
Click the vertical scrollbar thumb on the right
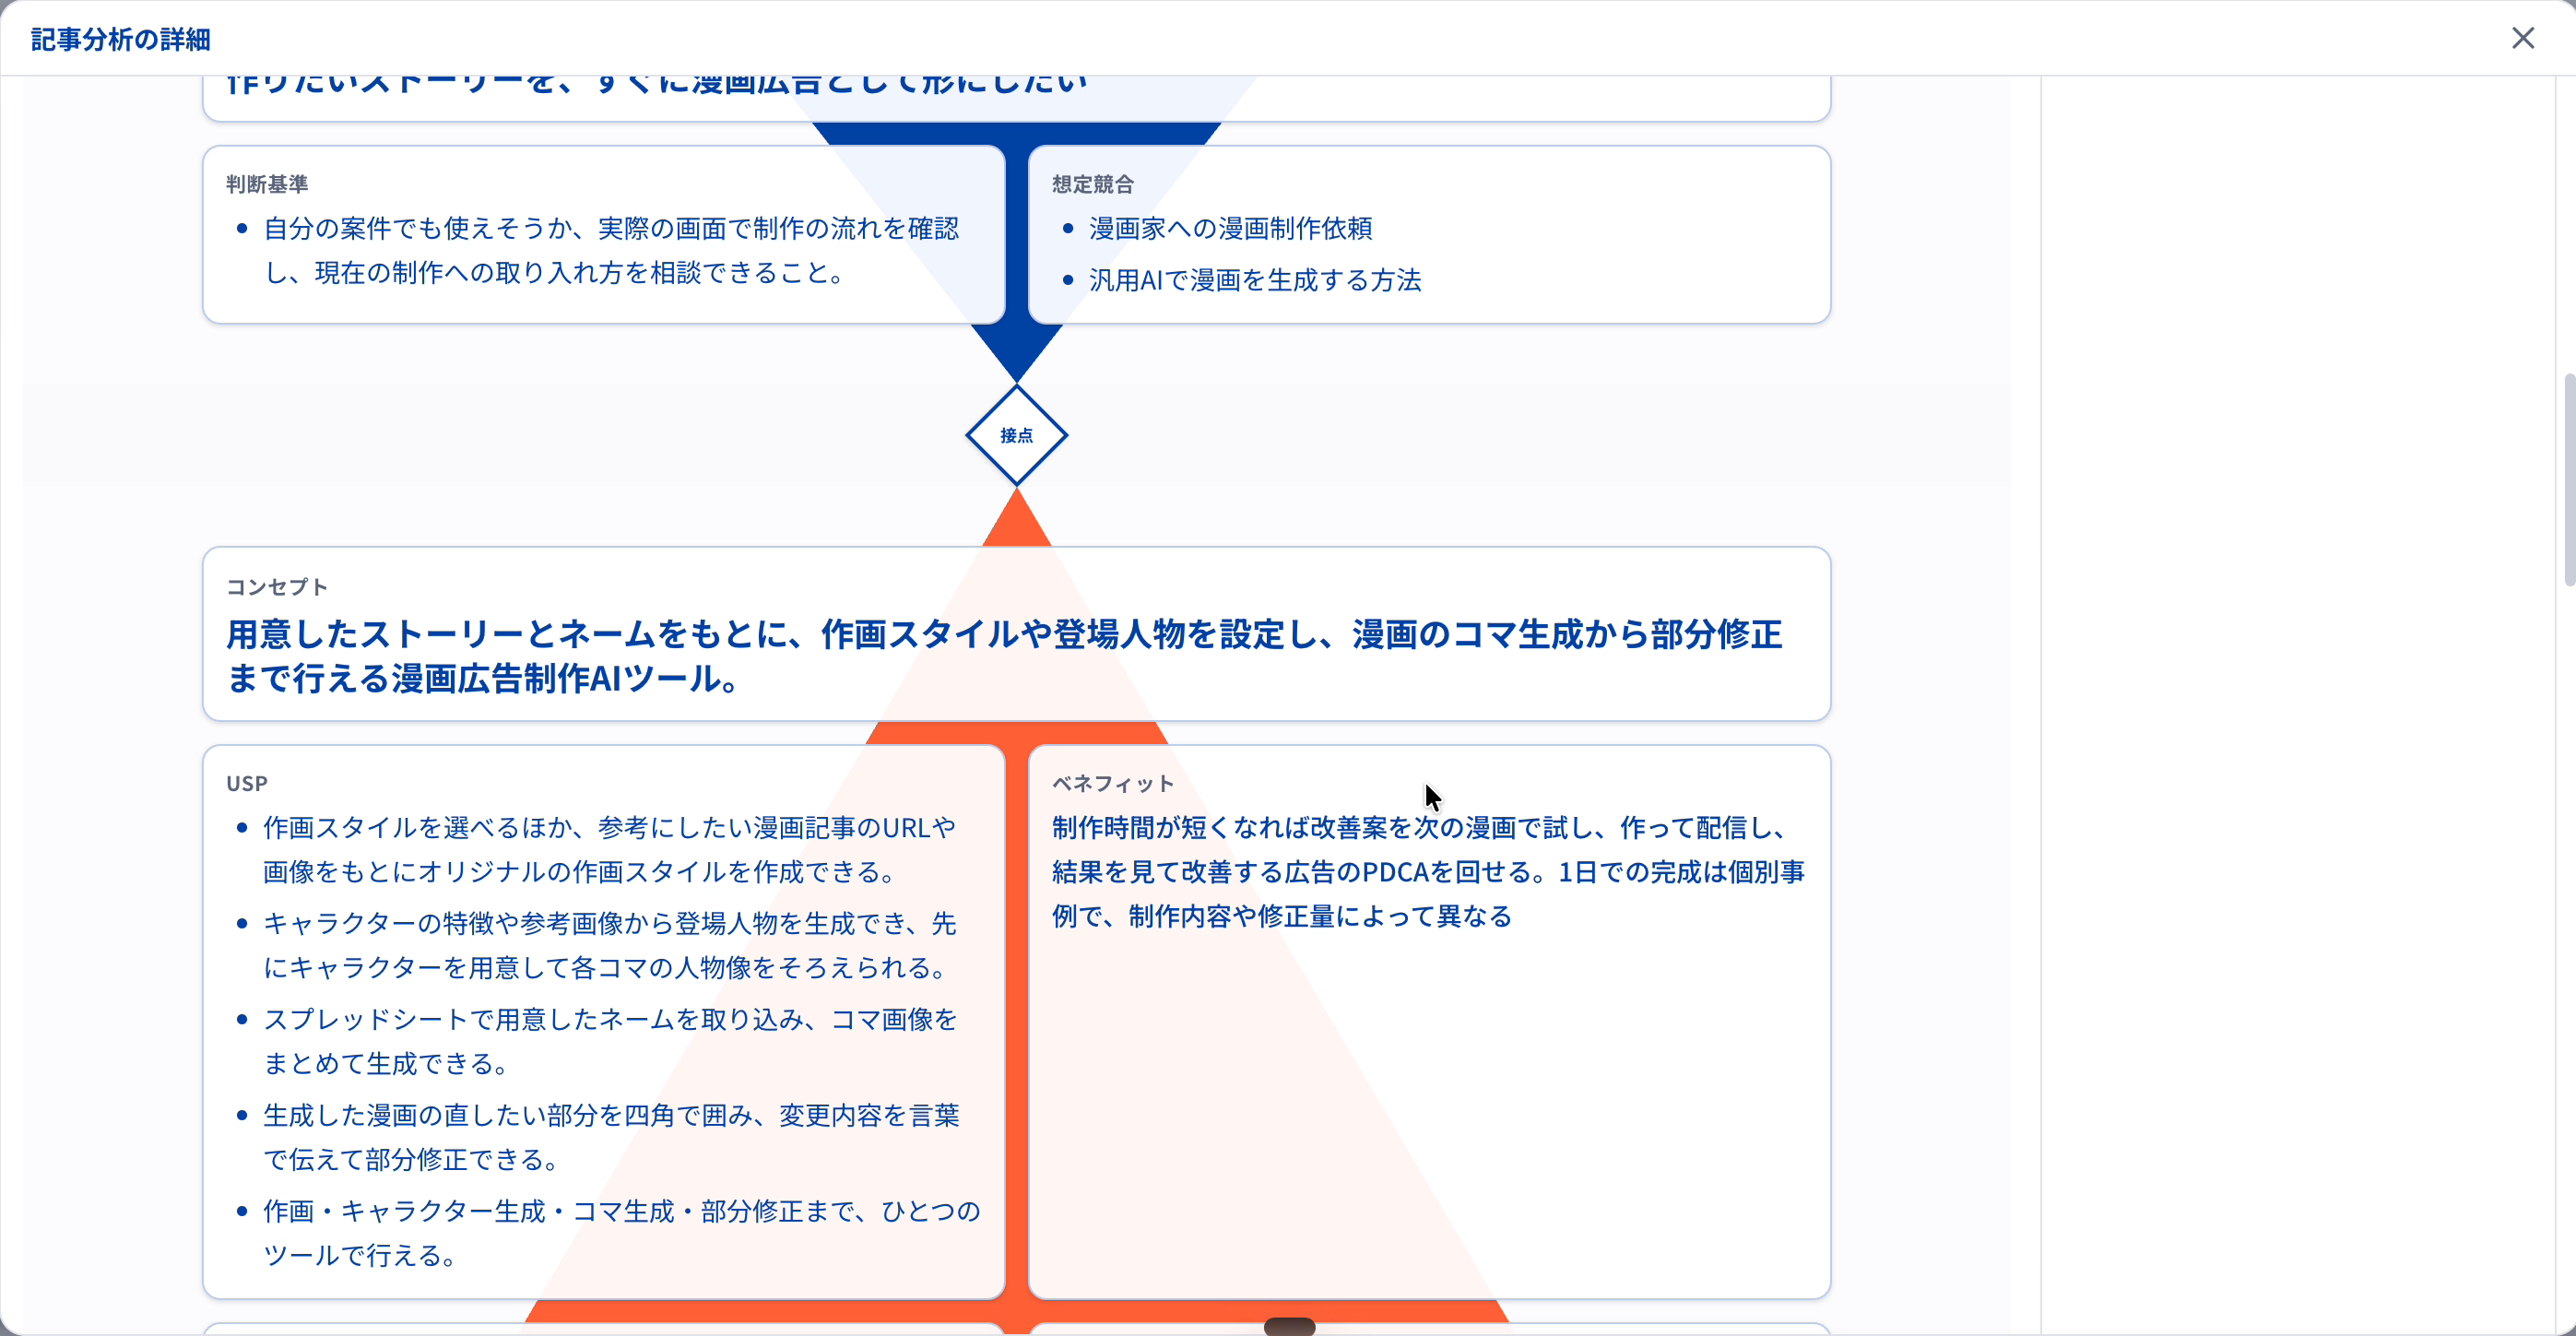(x=2568, y=480)
